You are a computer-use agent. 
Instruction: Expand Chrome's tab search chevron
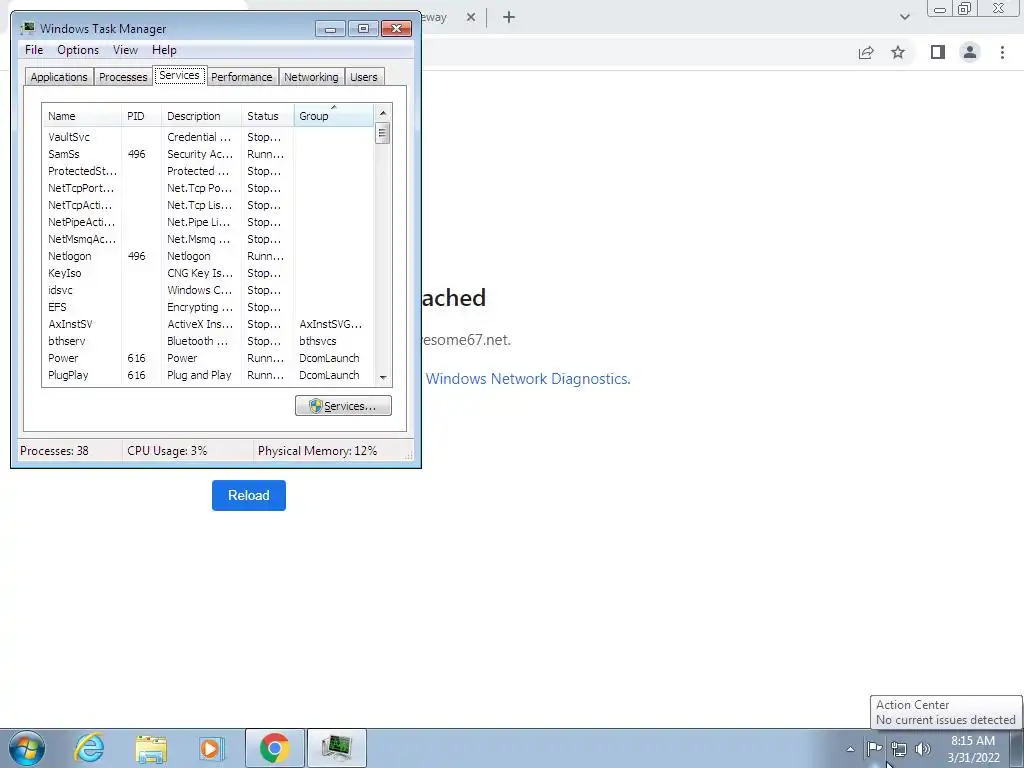(904, 17)
